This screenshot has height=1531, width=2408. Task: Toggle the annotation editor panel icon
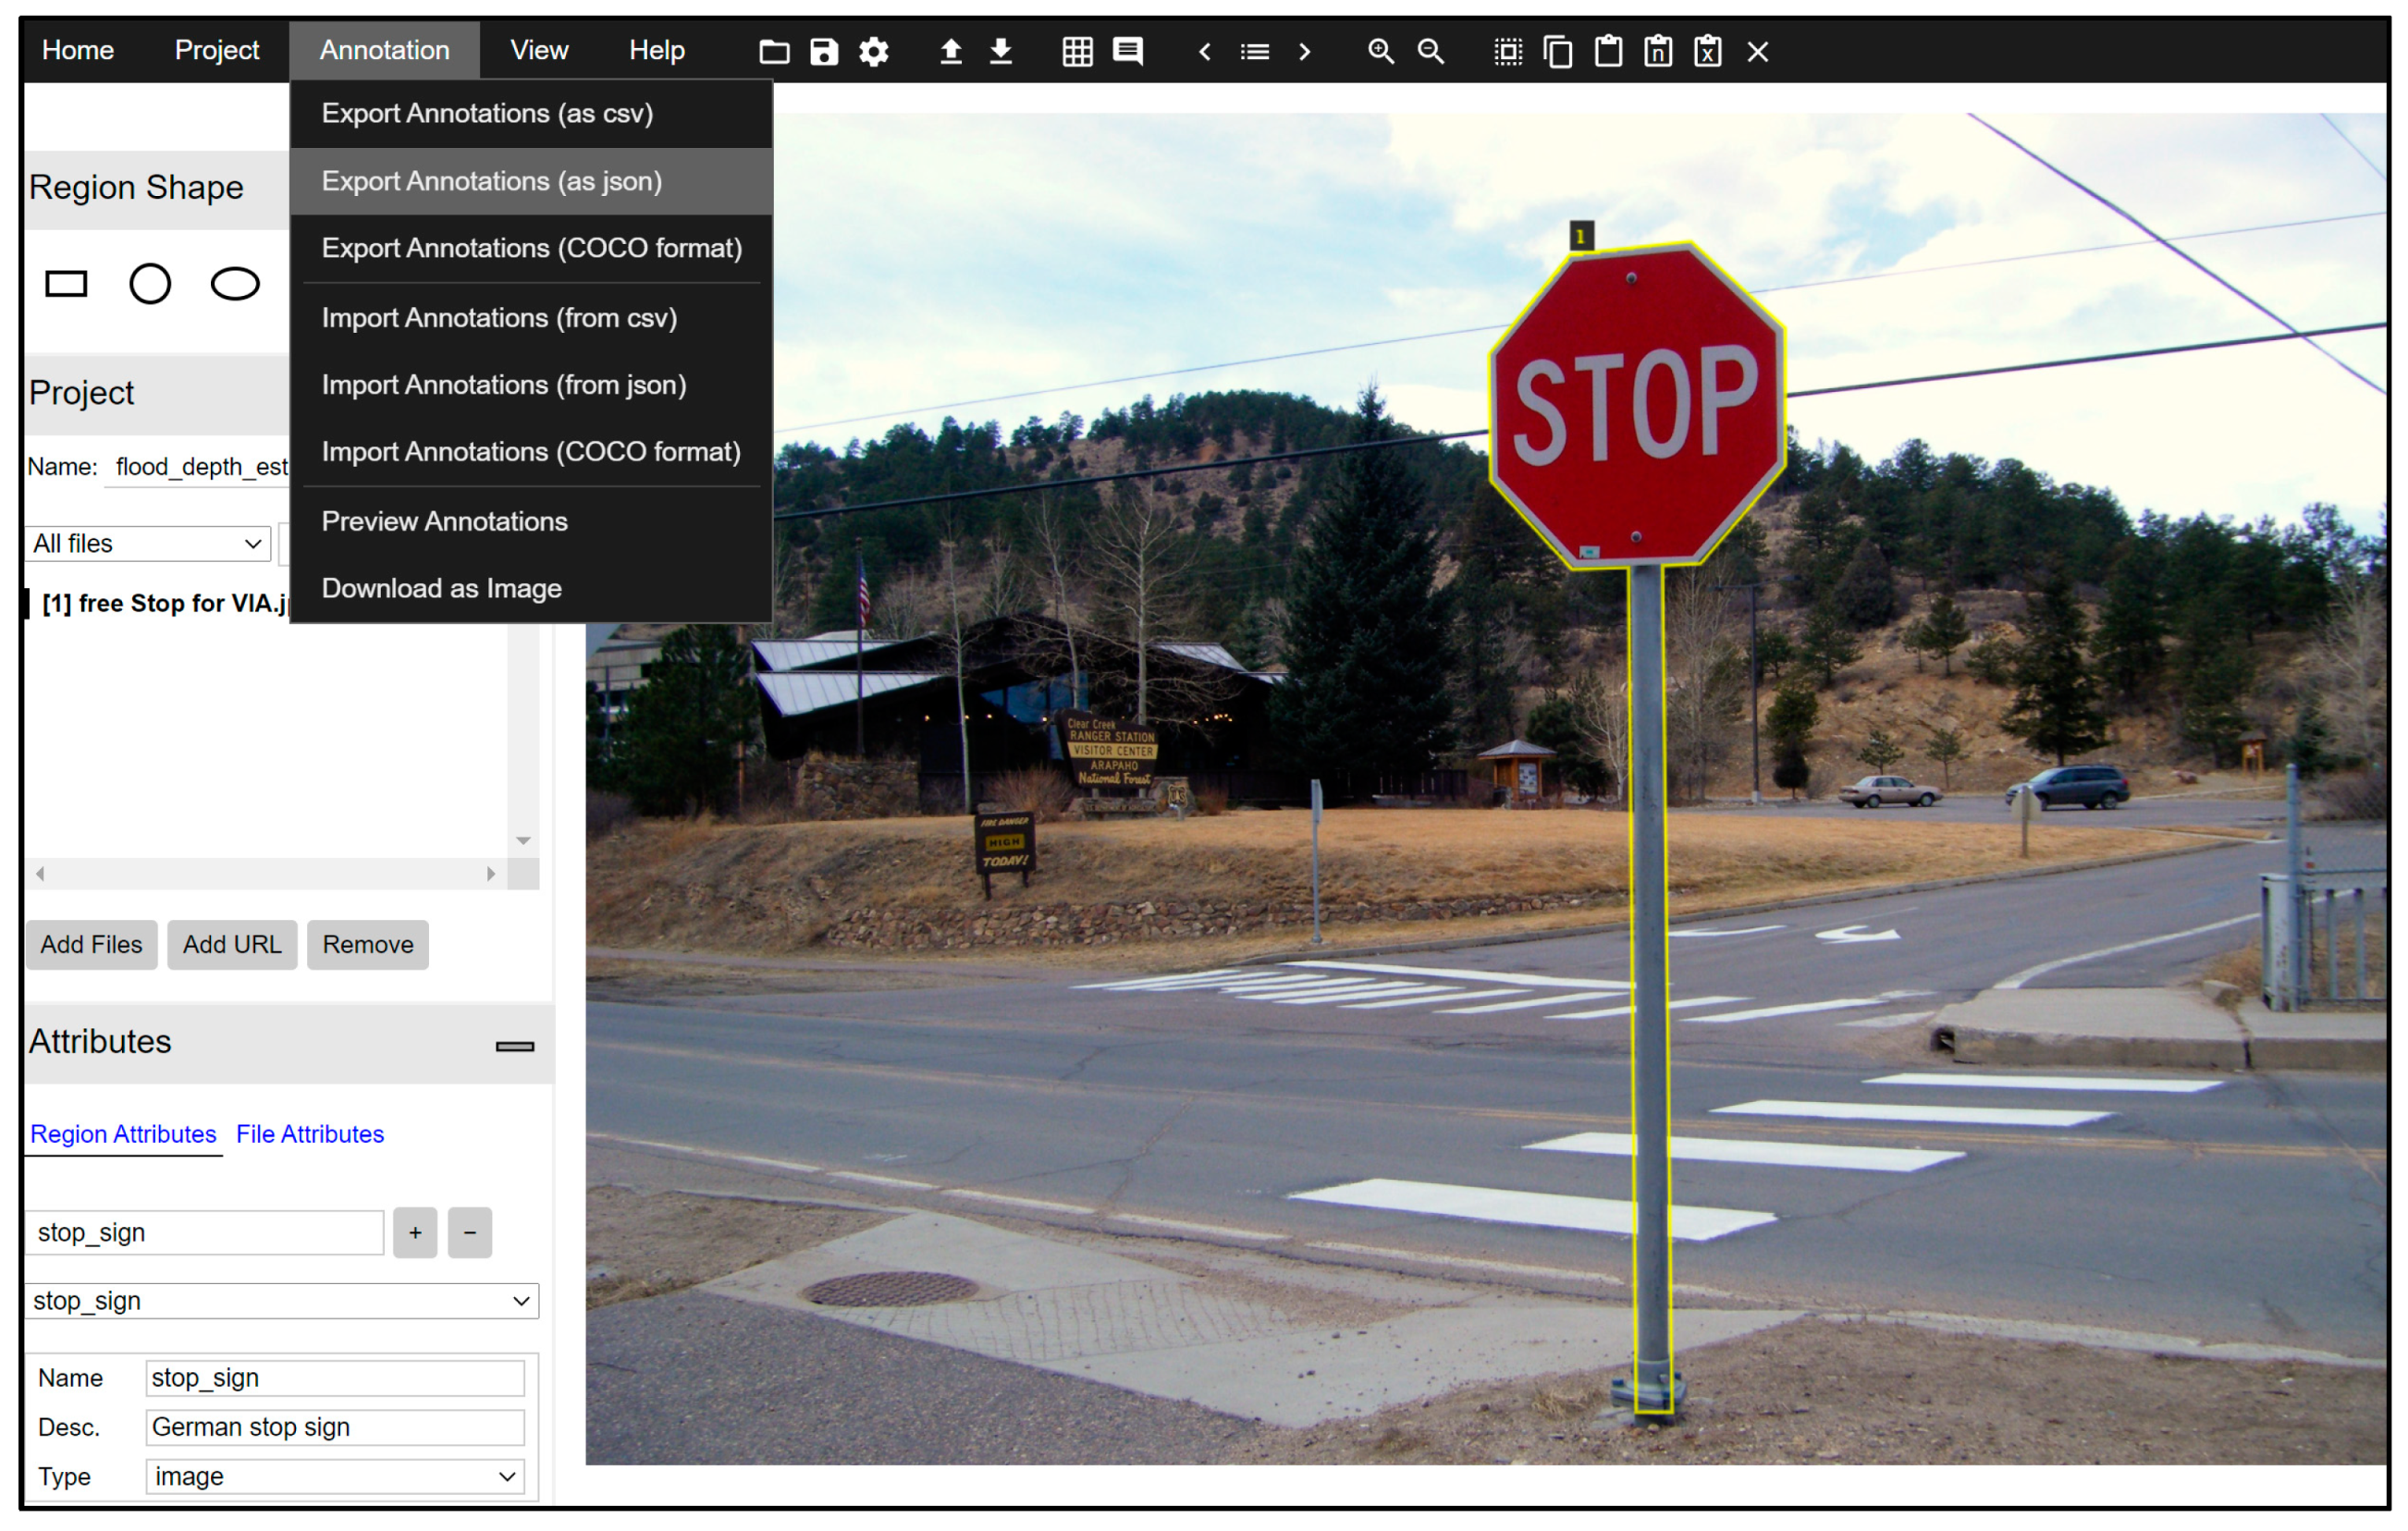[1128, 51]
